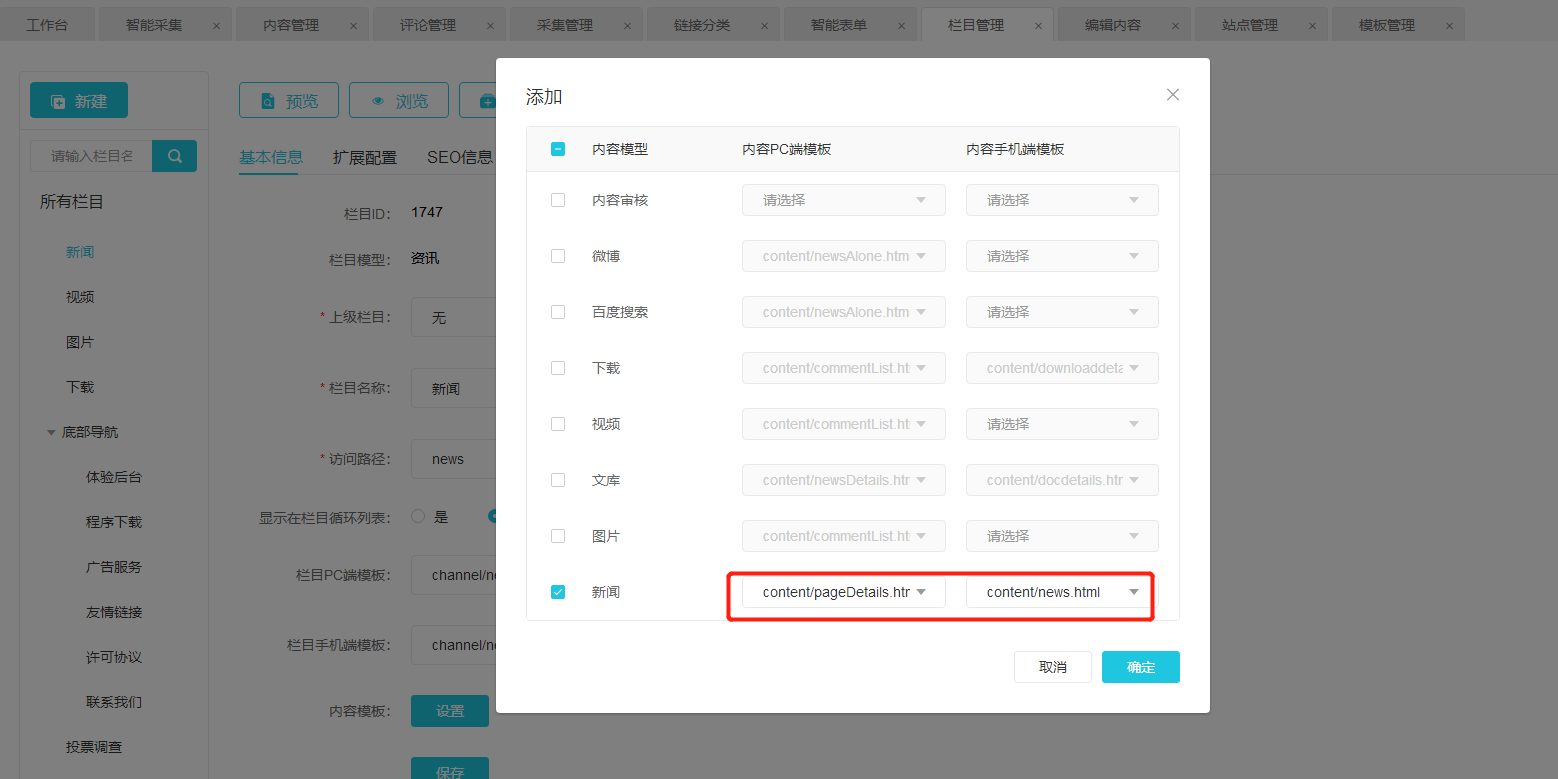Image resolution: width=1558 pixels, height=779 pixels.
Task: Open the PC template dropdown for the 图片 row
Action: pyautogui.click(x=844, y=536)
